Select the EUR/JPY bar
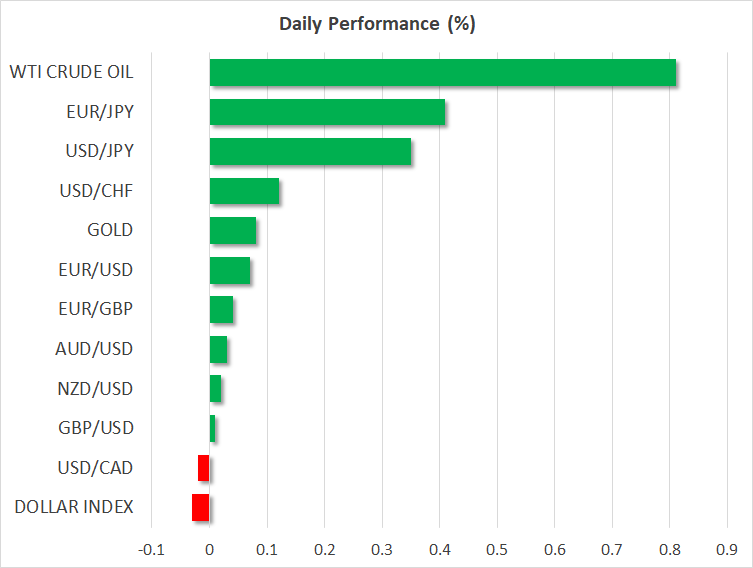This screenshot has height=568, width=753. [x=327, y=112]
